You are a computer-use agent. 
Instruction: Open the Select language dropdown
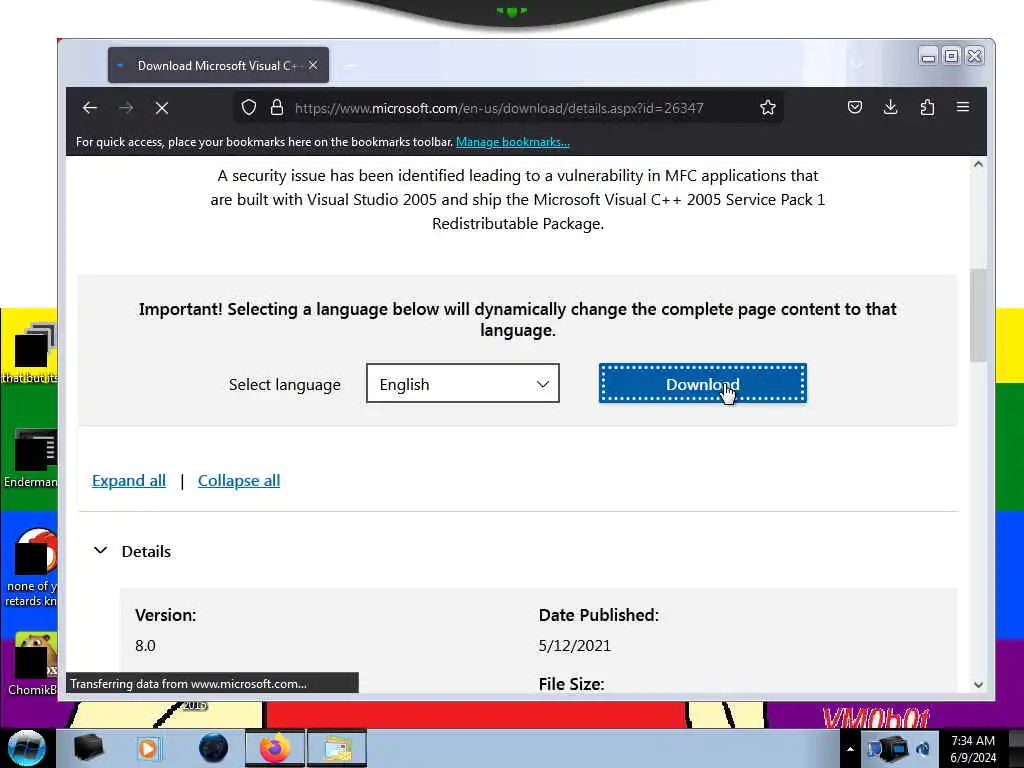click(x=463, y=383)
